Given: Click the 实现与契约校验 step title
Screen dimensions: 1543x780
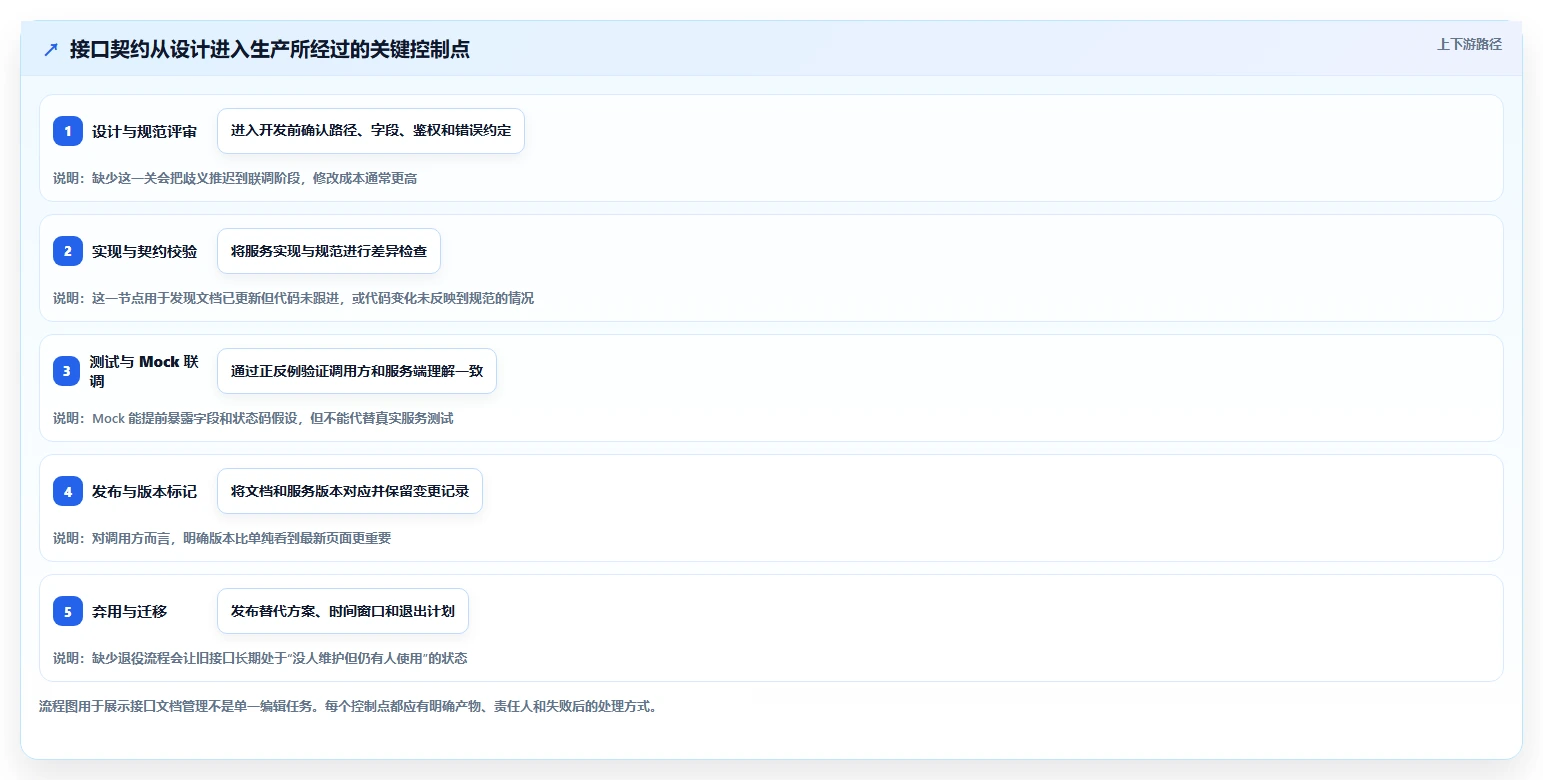Looking at the screenshot, I should click(145, 251).
